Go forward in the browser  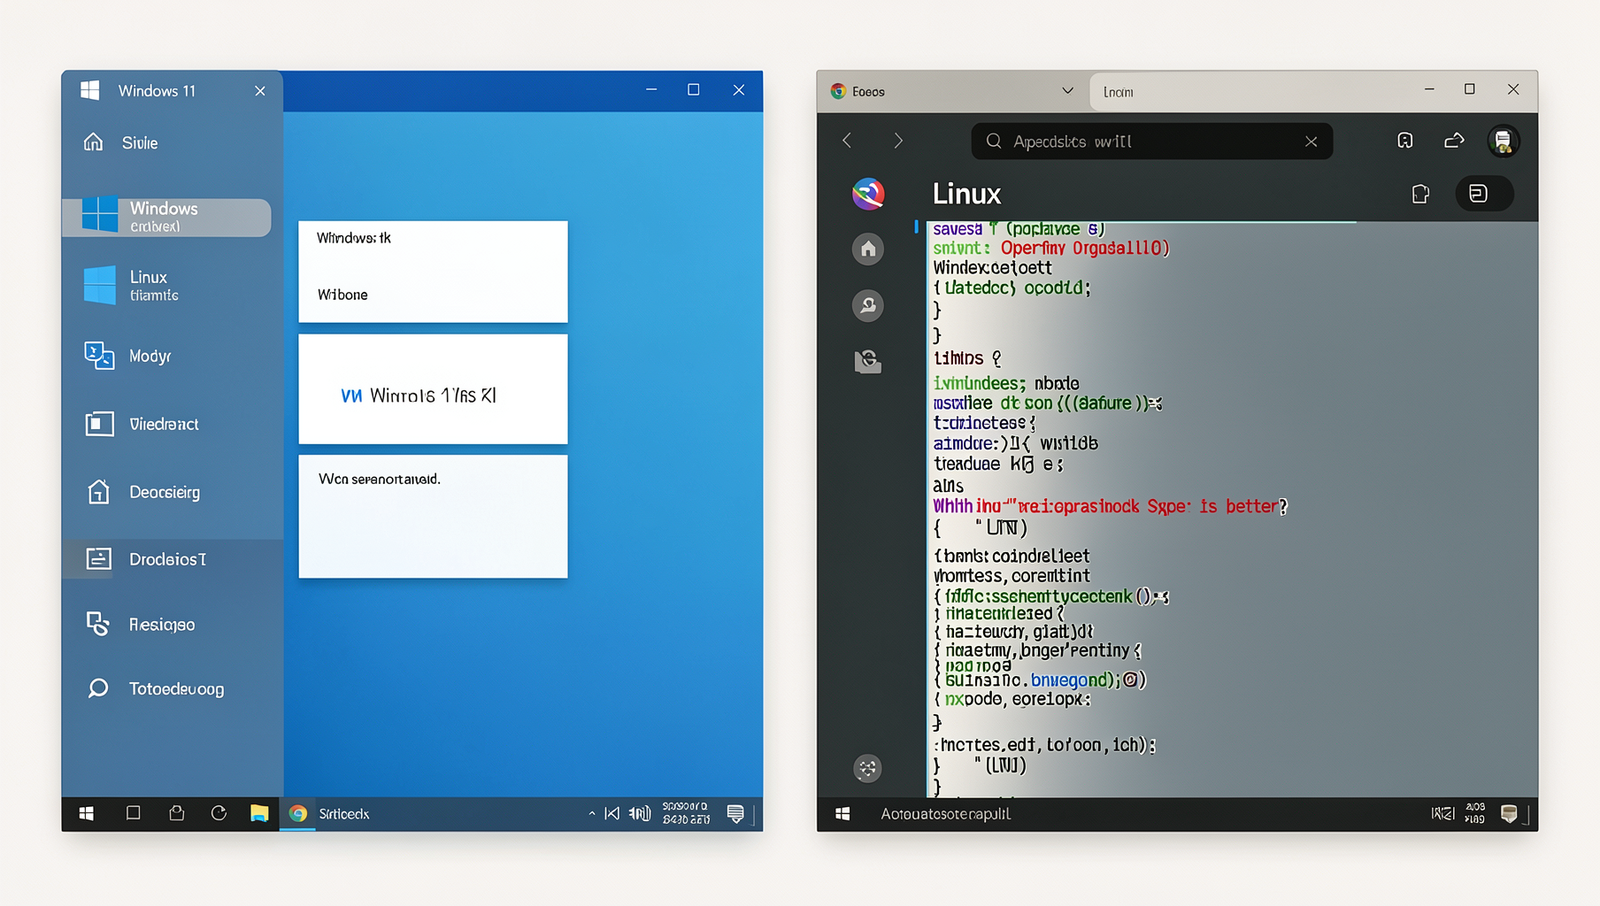pos(898,141)
